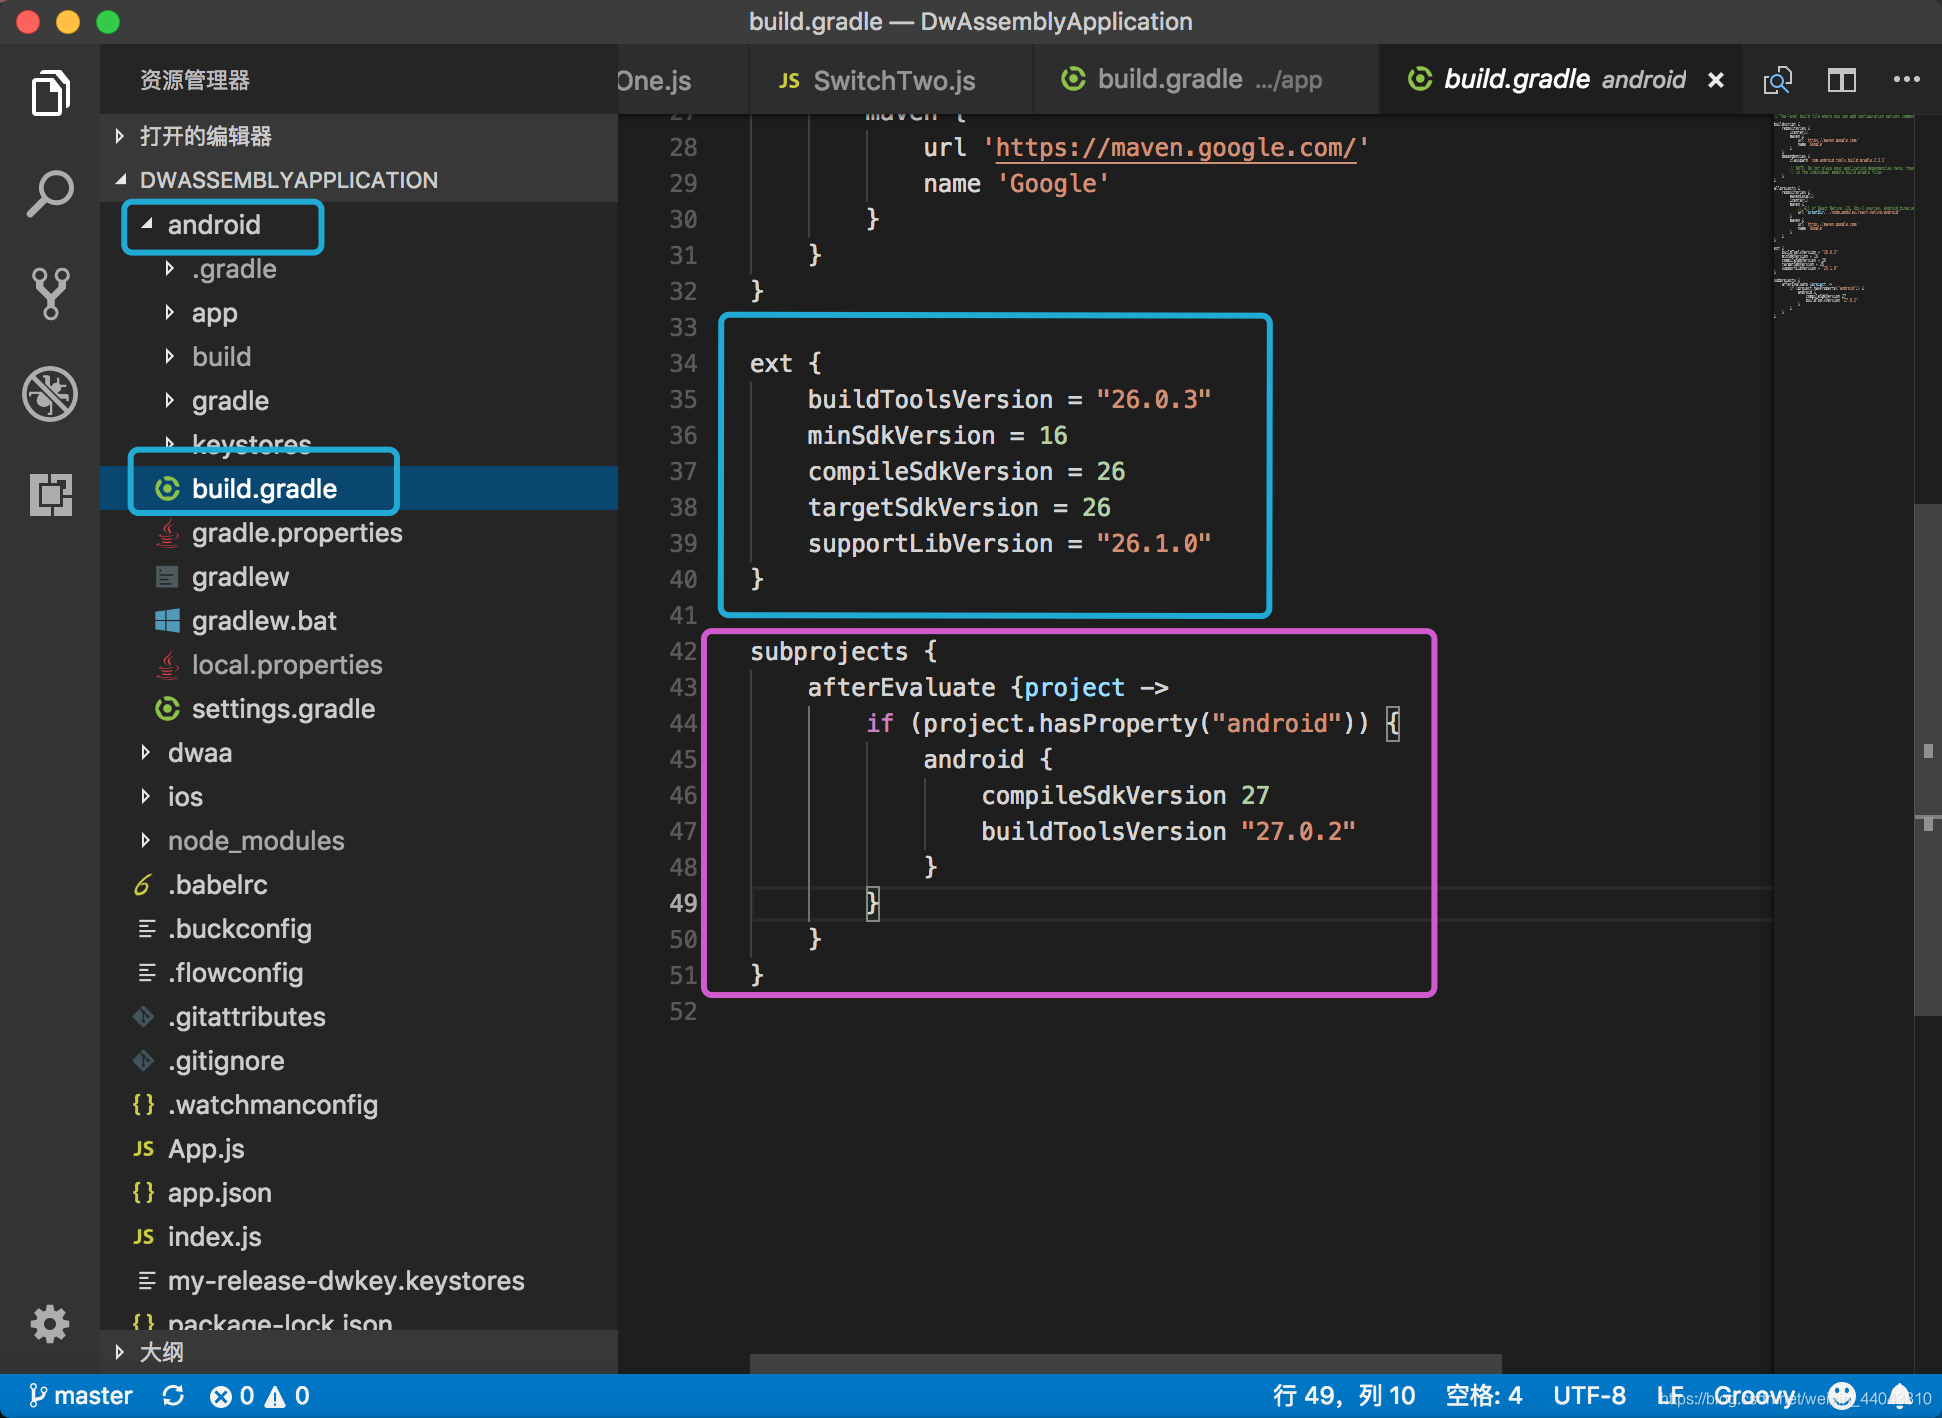The image size is (1942, 1418).
Task: Expand the gradle folder
Action: (x=359, y=400)
